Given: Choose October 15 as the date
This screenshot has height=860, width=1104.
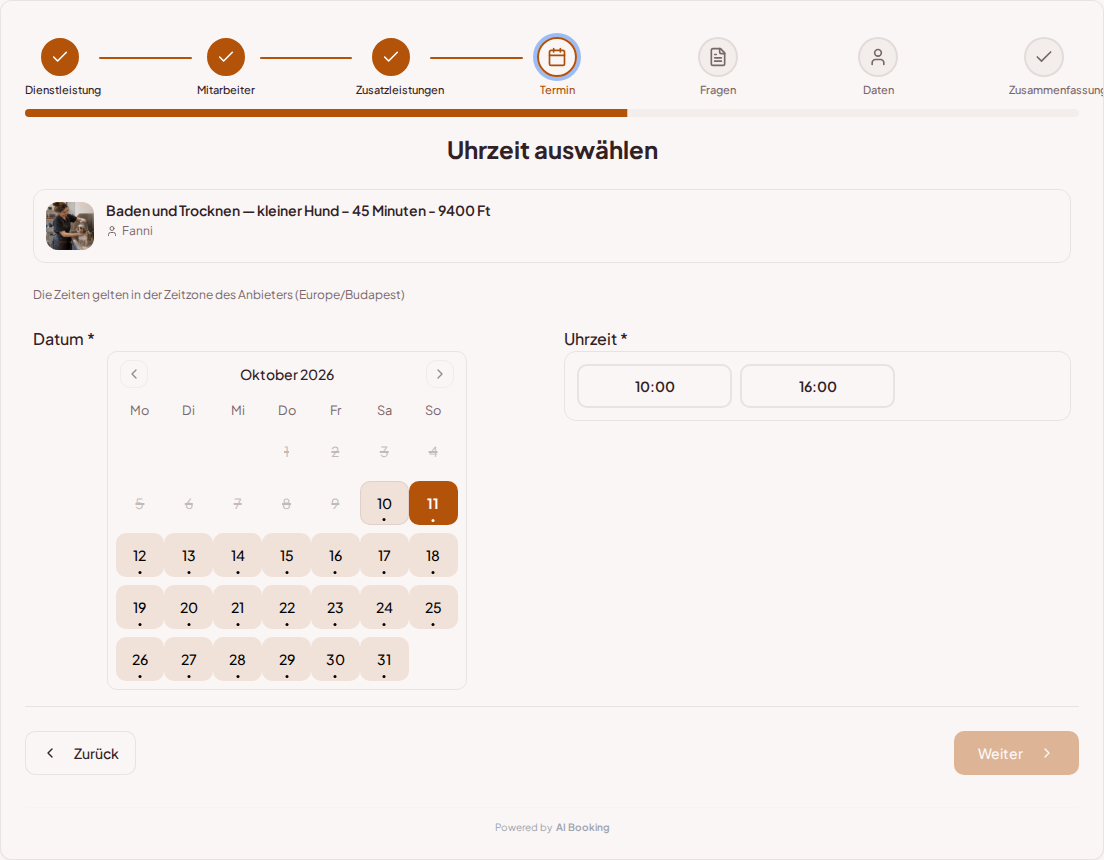Looking at the screenshot, I should click(x=287, y=555).
